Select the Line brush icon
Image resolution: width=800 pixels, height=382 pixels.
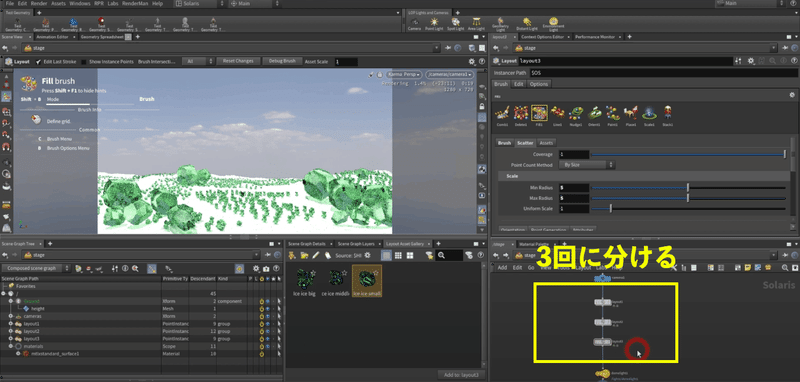pyautogui.click(x=558, y=114)
